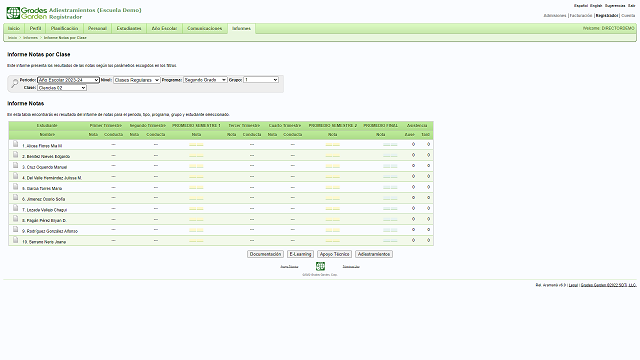Open report document icon for Alicea Flores Mia
Screen dimensions: 640x360
(16, 144)
